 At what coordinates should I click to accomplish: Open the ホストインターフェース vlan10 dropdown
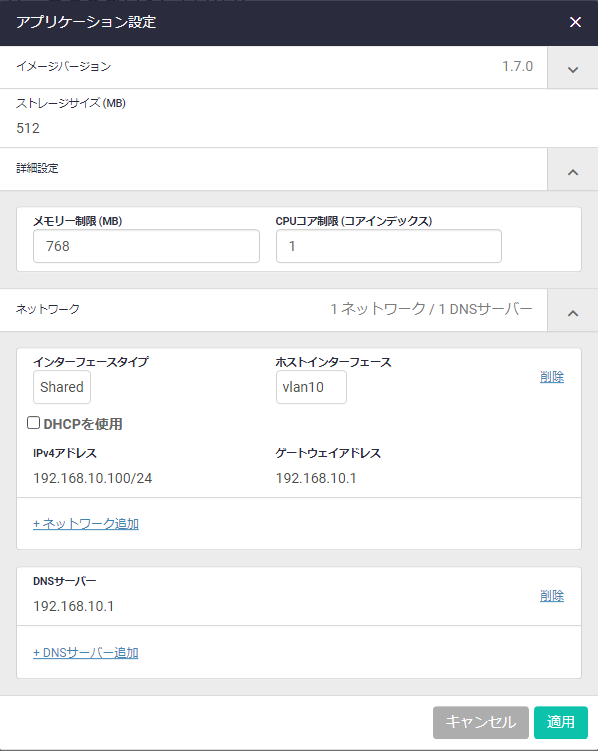pyautogui.click(x=311, y=387)
